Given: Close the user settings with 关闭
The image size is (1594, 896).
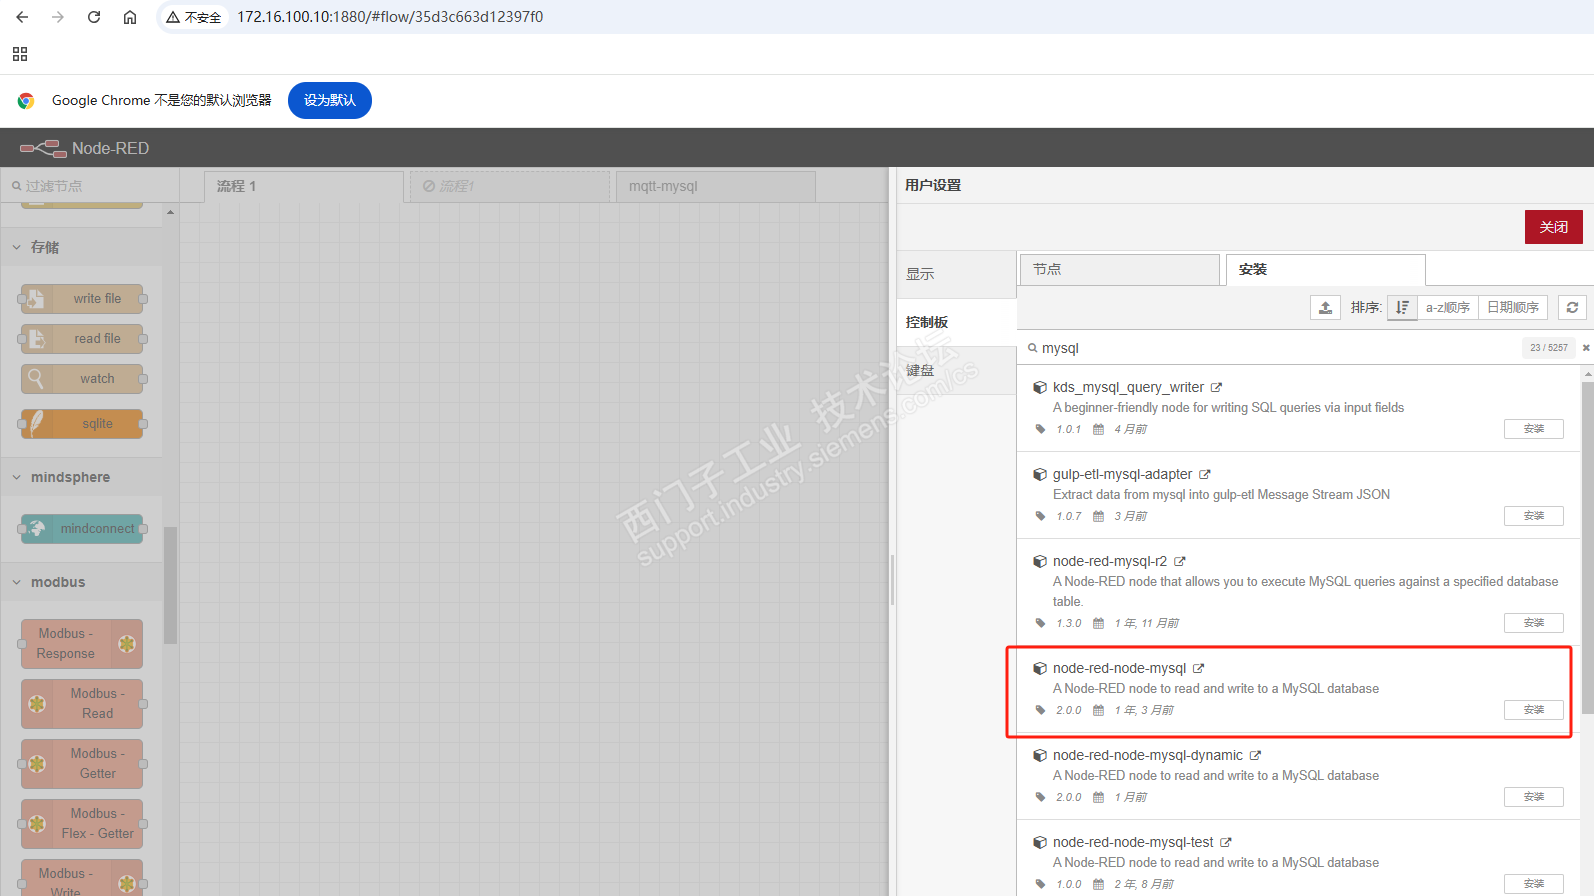Looking at the screenshot, I should (1554, 227).
